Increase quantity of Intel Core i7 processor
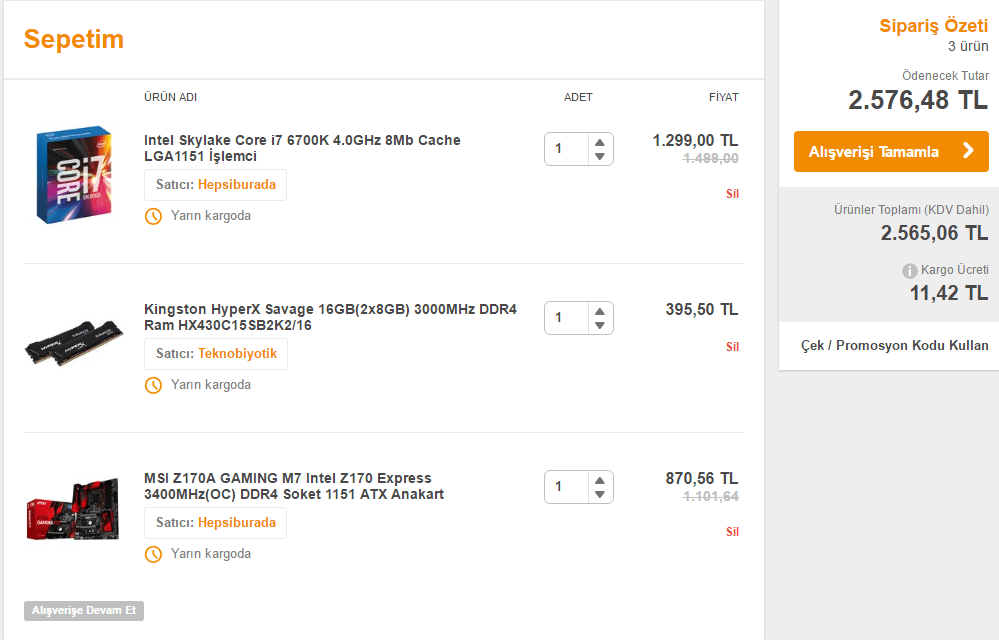The width and height of the screenshot is (999, 640). (x=599, y=141)
